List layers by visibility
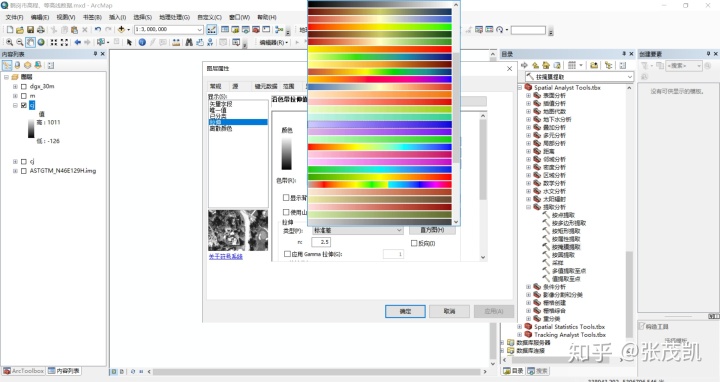This screenshot has width=720, height=382. [x=28, y=65]
